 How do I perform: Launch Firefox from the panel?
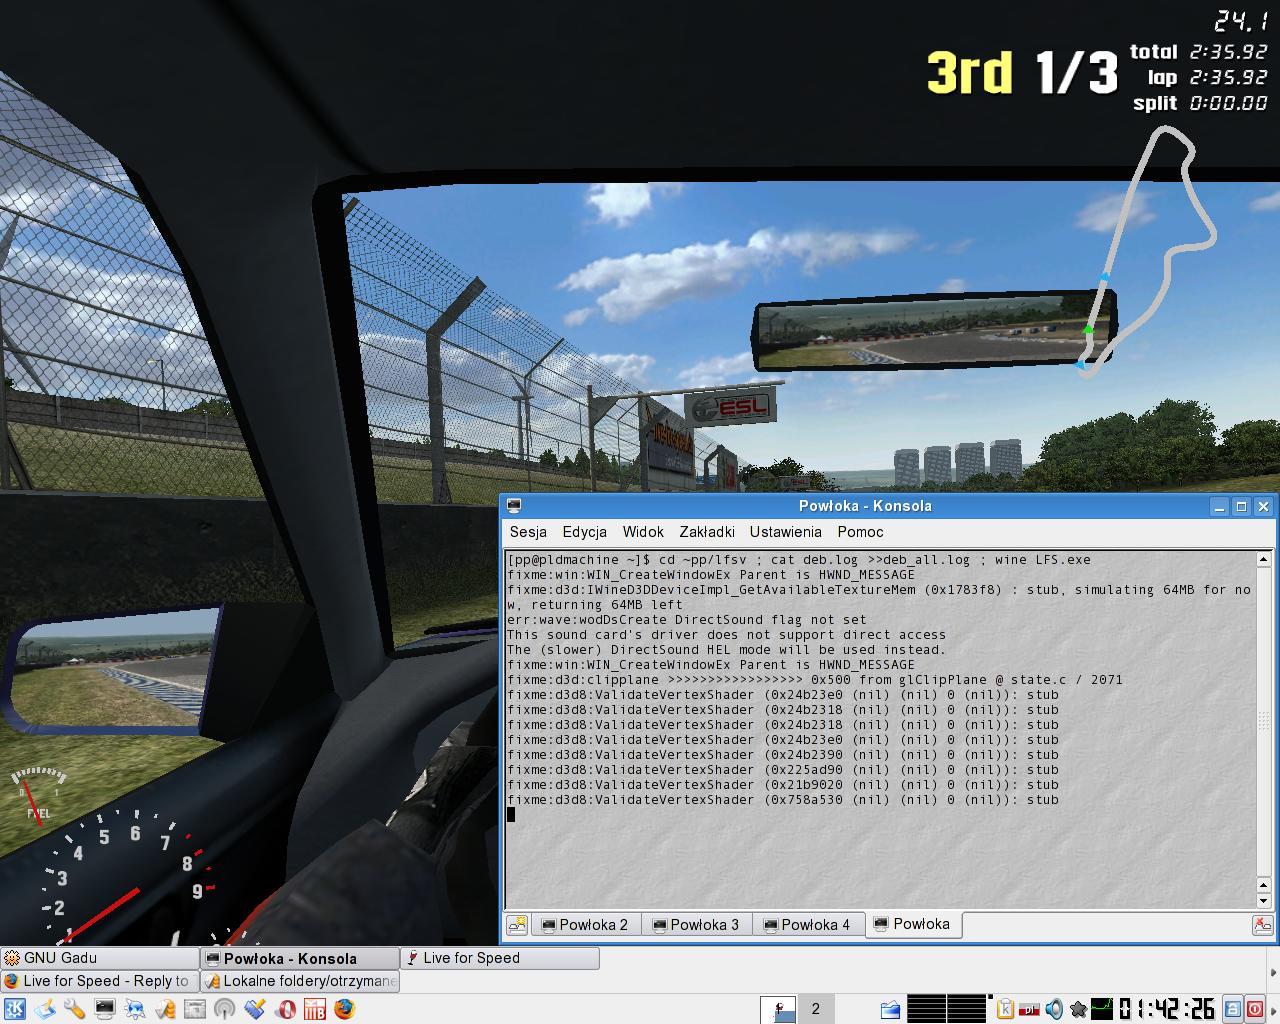pos(345,1009)
